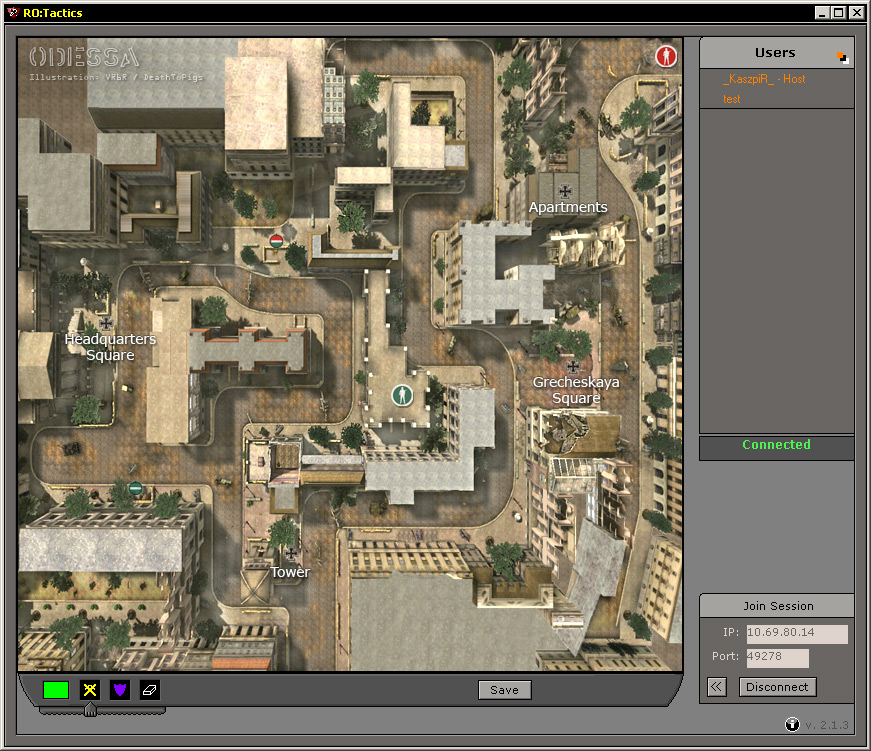Select the eraser tool
Screen dimensions: 871x751
[149, 690]
